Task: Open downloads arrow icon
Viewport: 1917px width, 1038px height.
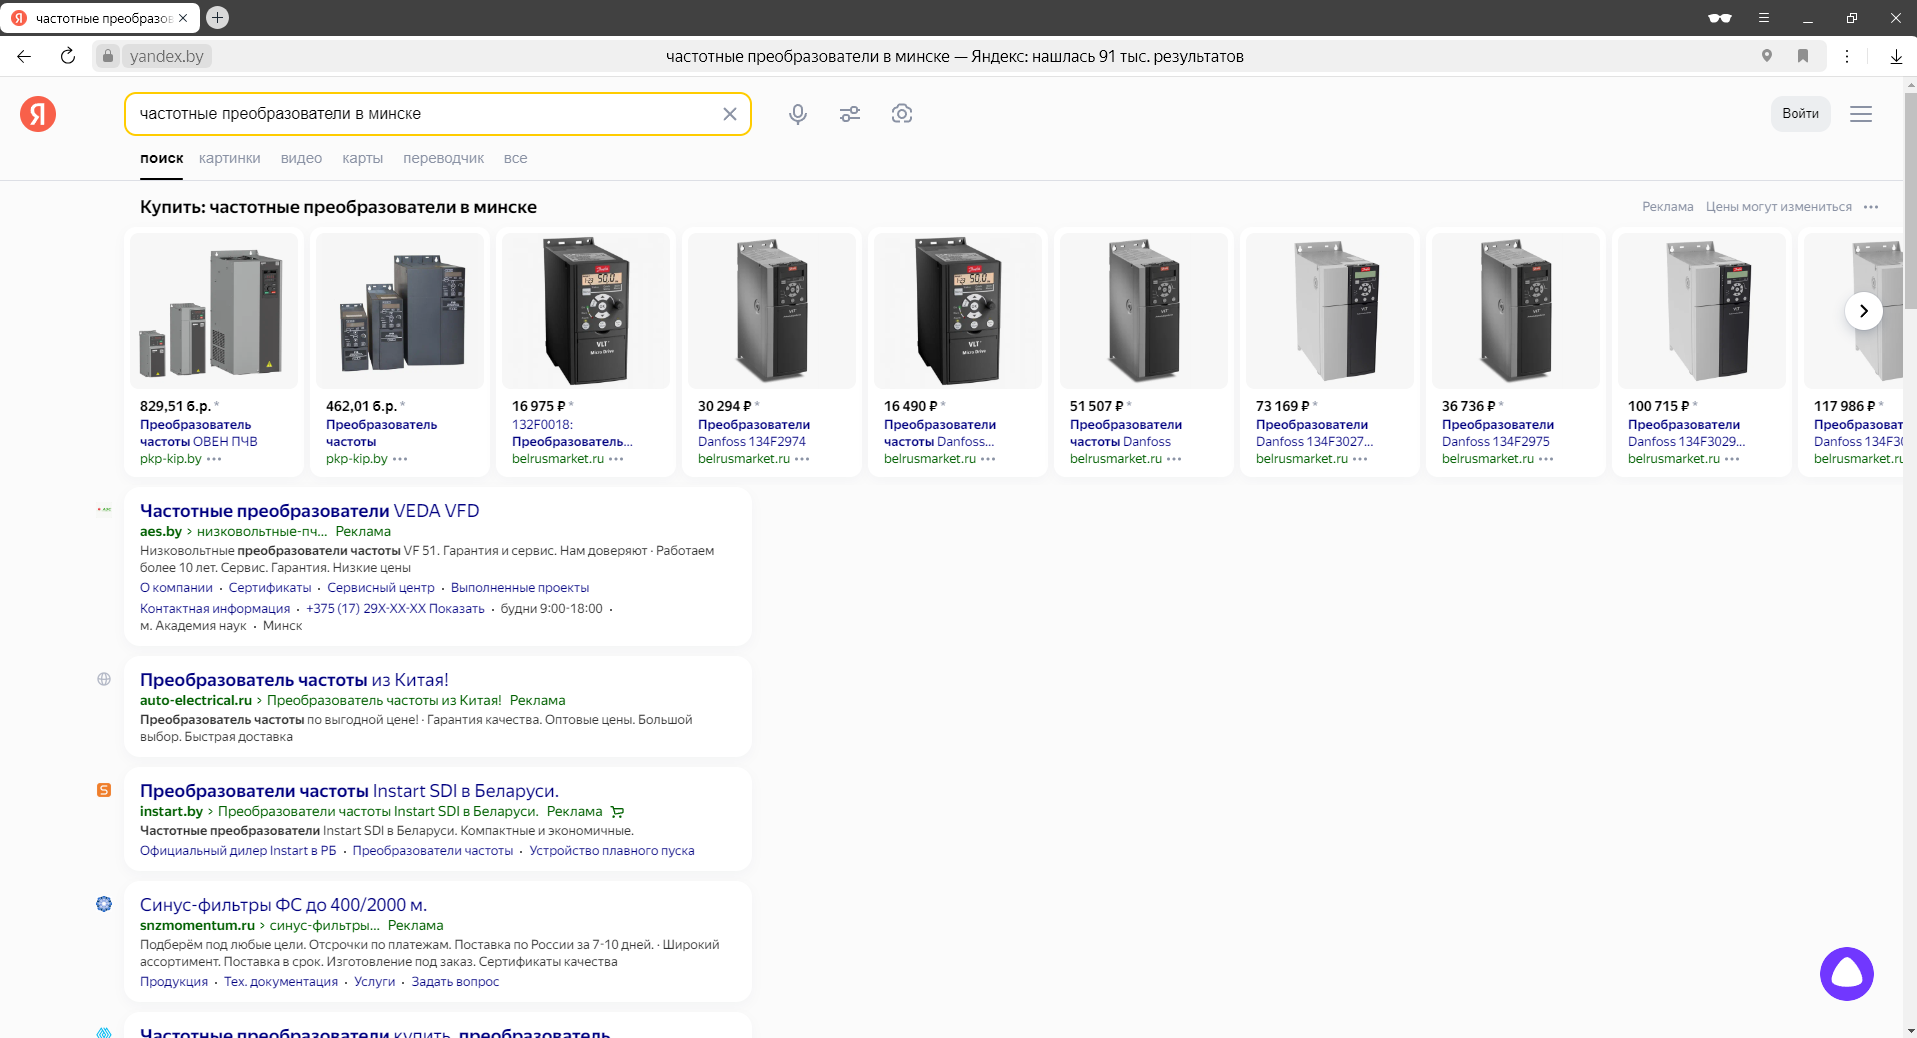Action: click(x=1896, y=56)
